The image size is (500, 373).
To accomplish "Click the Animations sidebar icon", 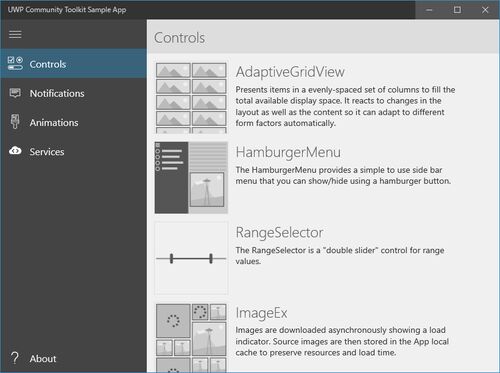I will tap(15, 121).
